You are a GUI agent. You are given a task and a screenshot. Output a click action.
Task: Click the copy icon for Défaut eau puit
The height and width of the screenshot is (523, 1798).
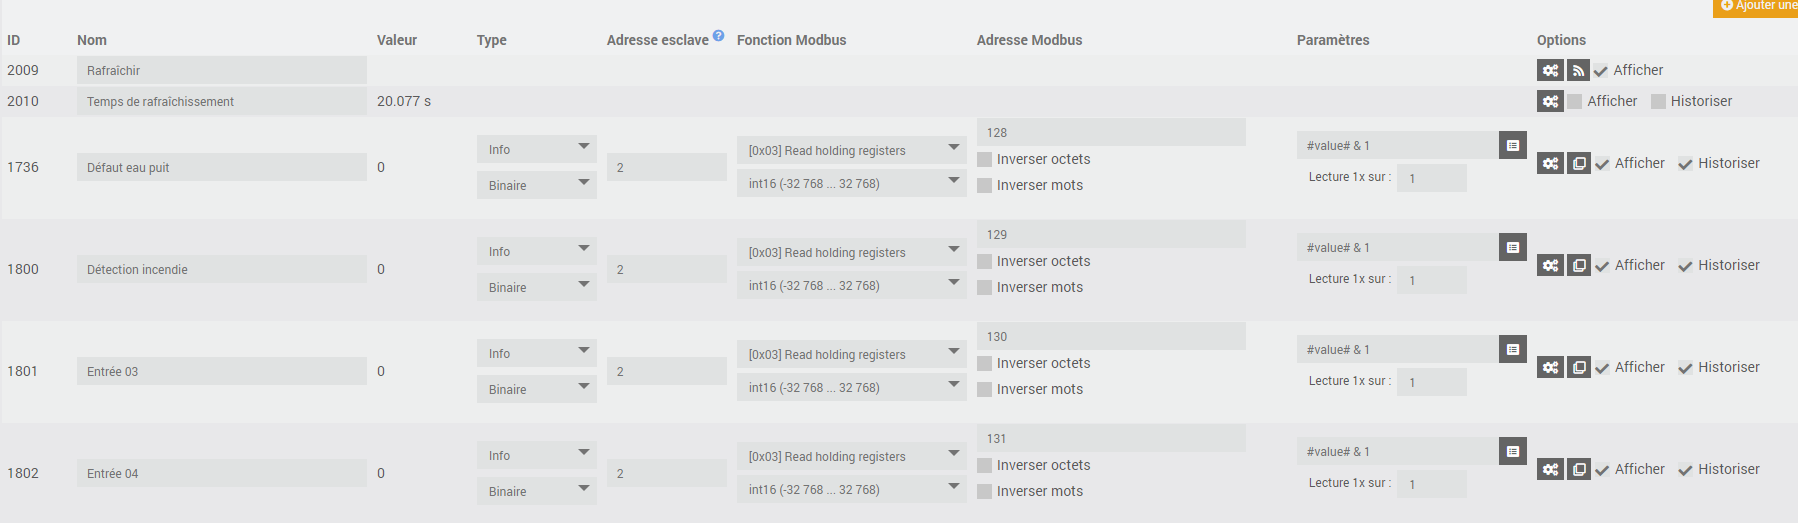pos(1579,163)
